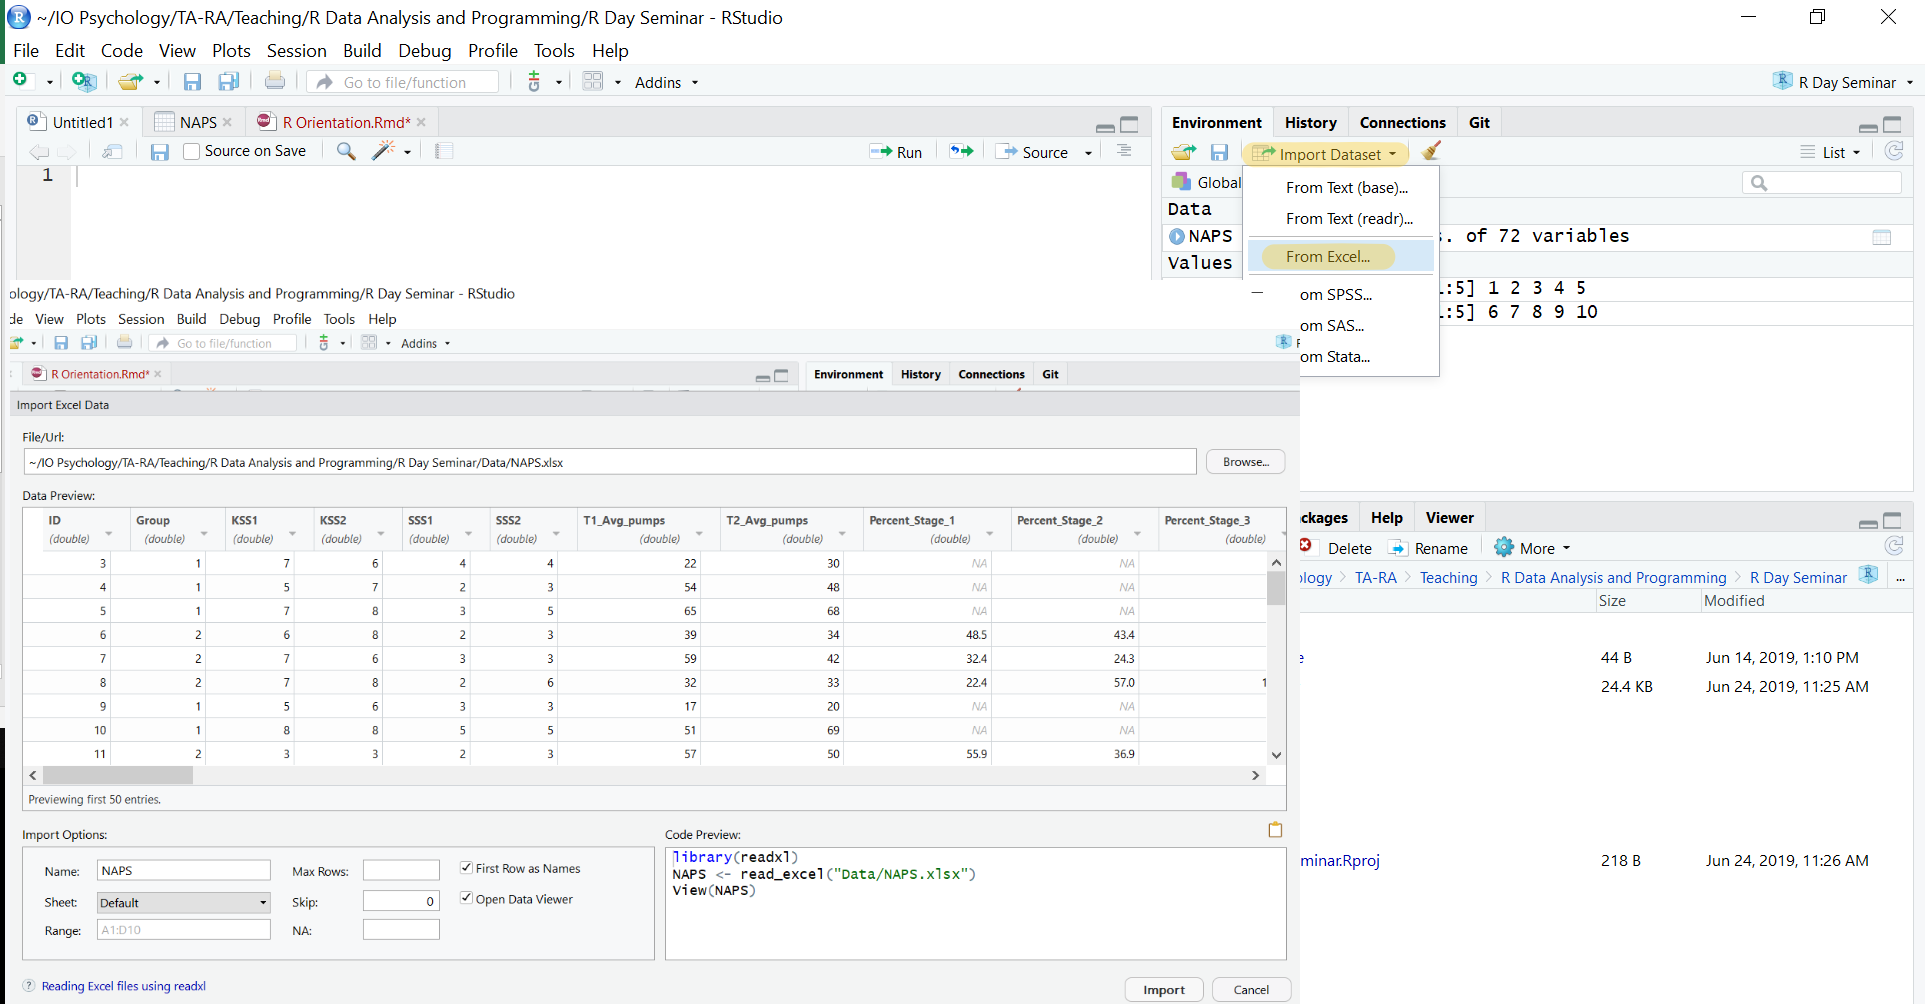Click the Run button in editor toolbar
This screenshot has width=1925, height=1004.
(x=896, y=152)
